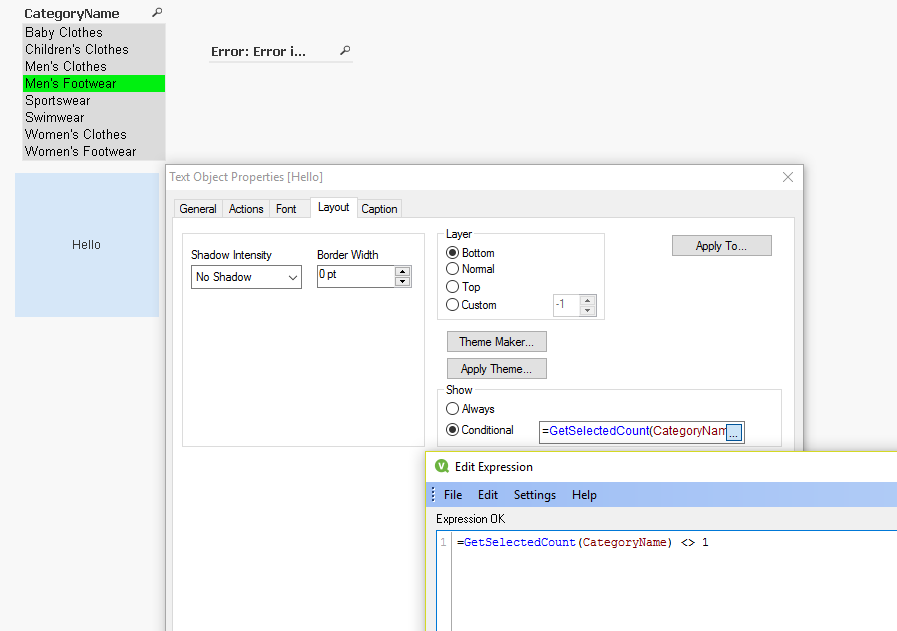This screenshot has height=631, width=897.
Task: Click the Apply To... button
Action: pyautogui.click(x=721, y=246)
